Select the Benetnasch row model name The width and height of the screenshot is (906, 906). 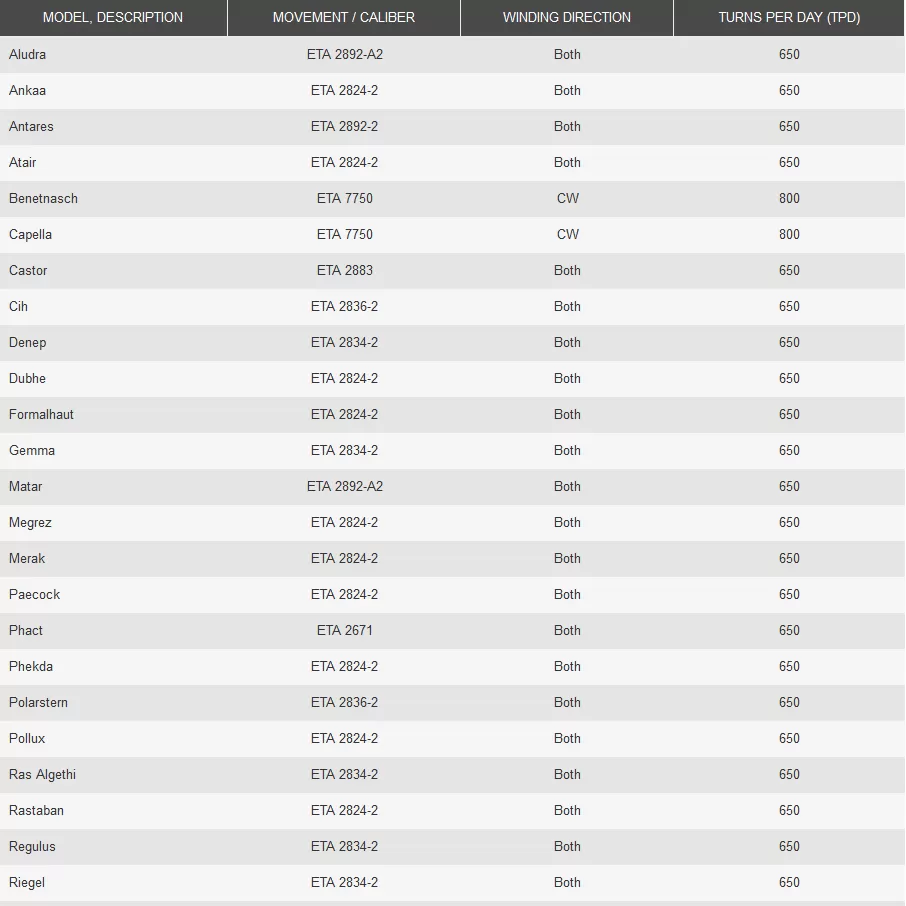pyautogui.click(x=43, y=198)
